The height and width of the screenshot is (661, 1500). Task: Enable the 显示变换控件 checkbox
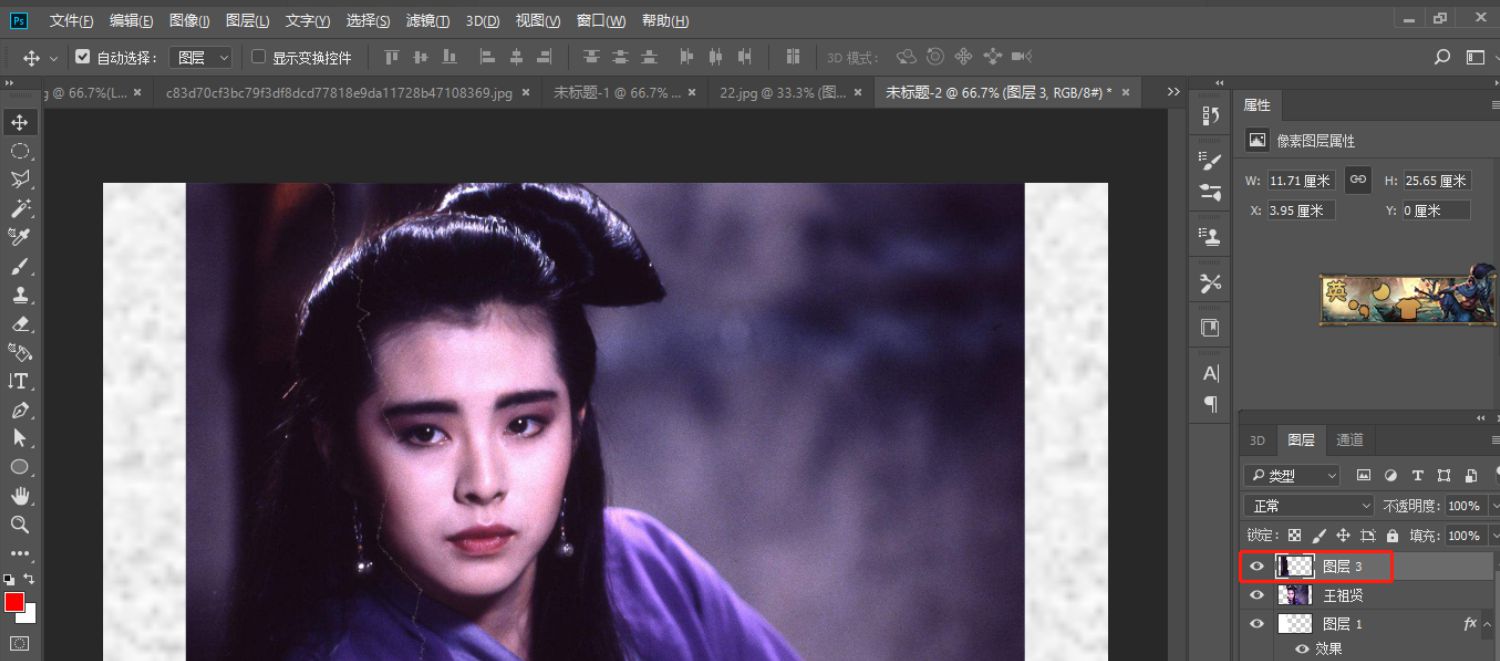tap(258, 57)
